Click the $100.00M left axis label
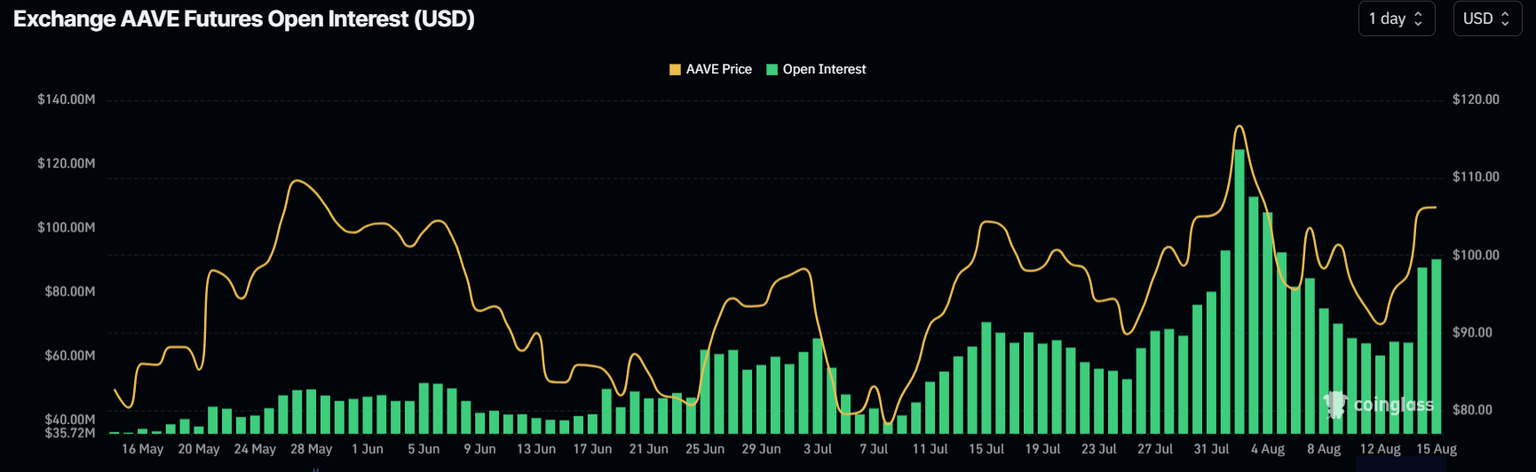Screen dimensions: 1536x472 [66, 227]
